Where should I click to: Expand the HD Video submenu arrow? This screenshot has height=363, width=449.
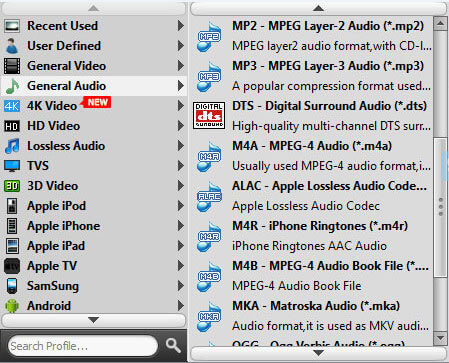click(180, 126)
